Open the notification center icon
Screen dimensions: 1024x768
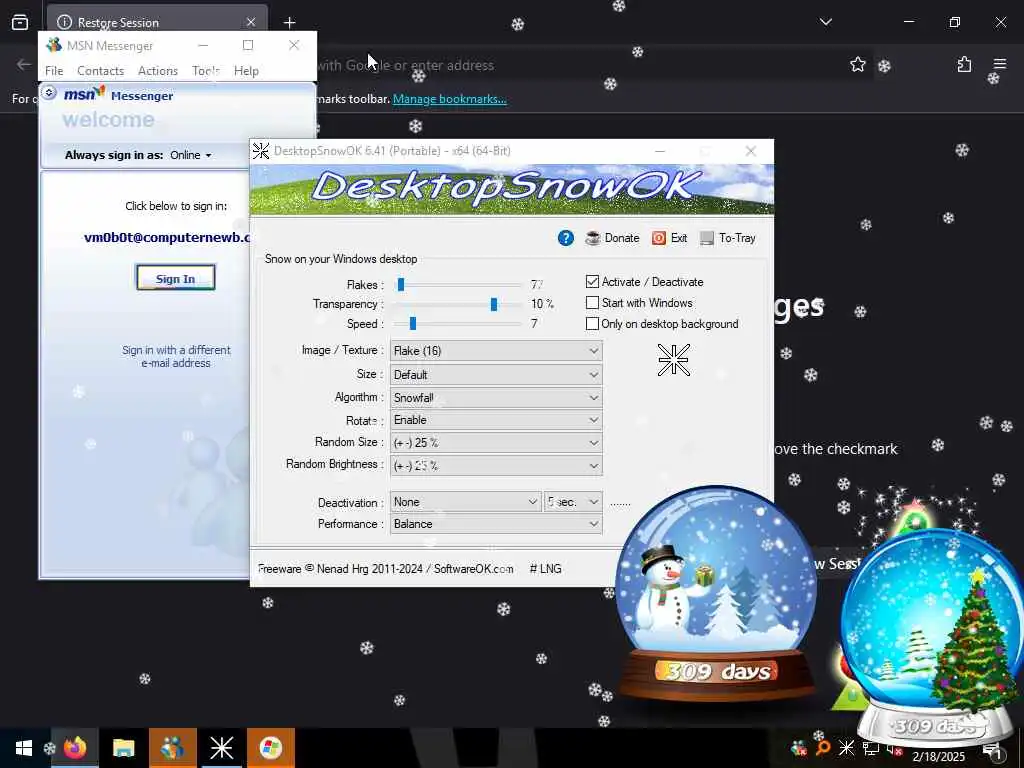coord(993,751)
